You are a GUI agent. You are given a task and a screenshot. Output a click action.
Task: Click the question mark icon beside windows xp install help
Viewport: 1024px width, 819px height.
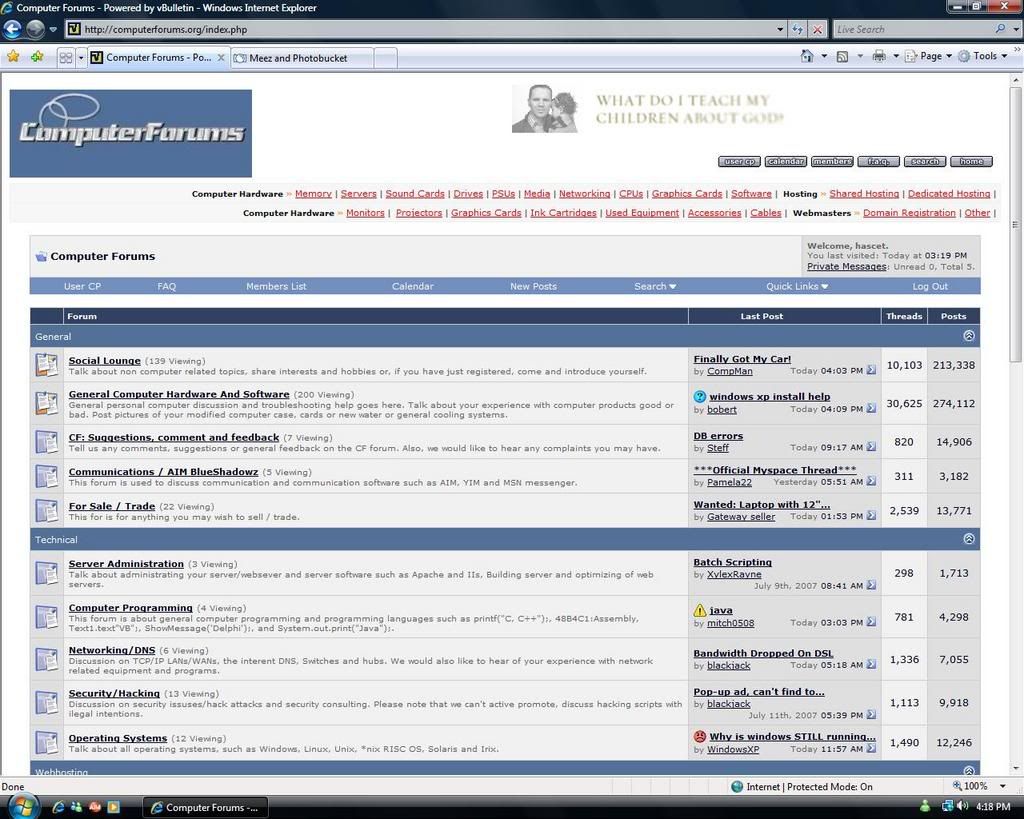click(x=699, y=396)
